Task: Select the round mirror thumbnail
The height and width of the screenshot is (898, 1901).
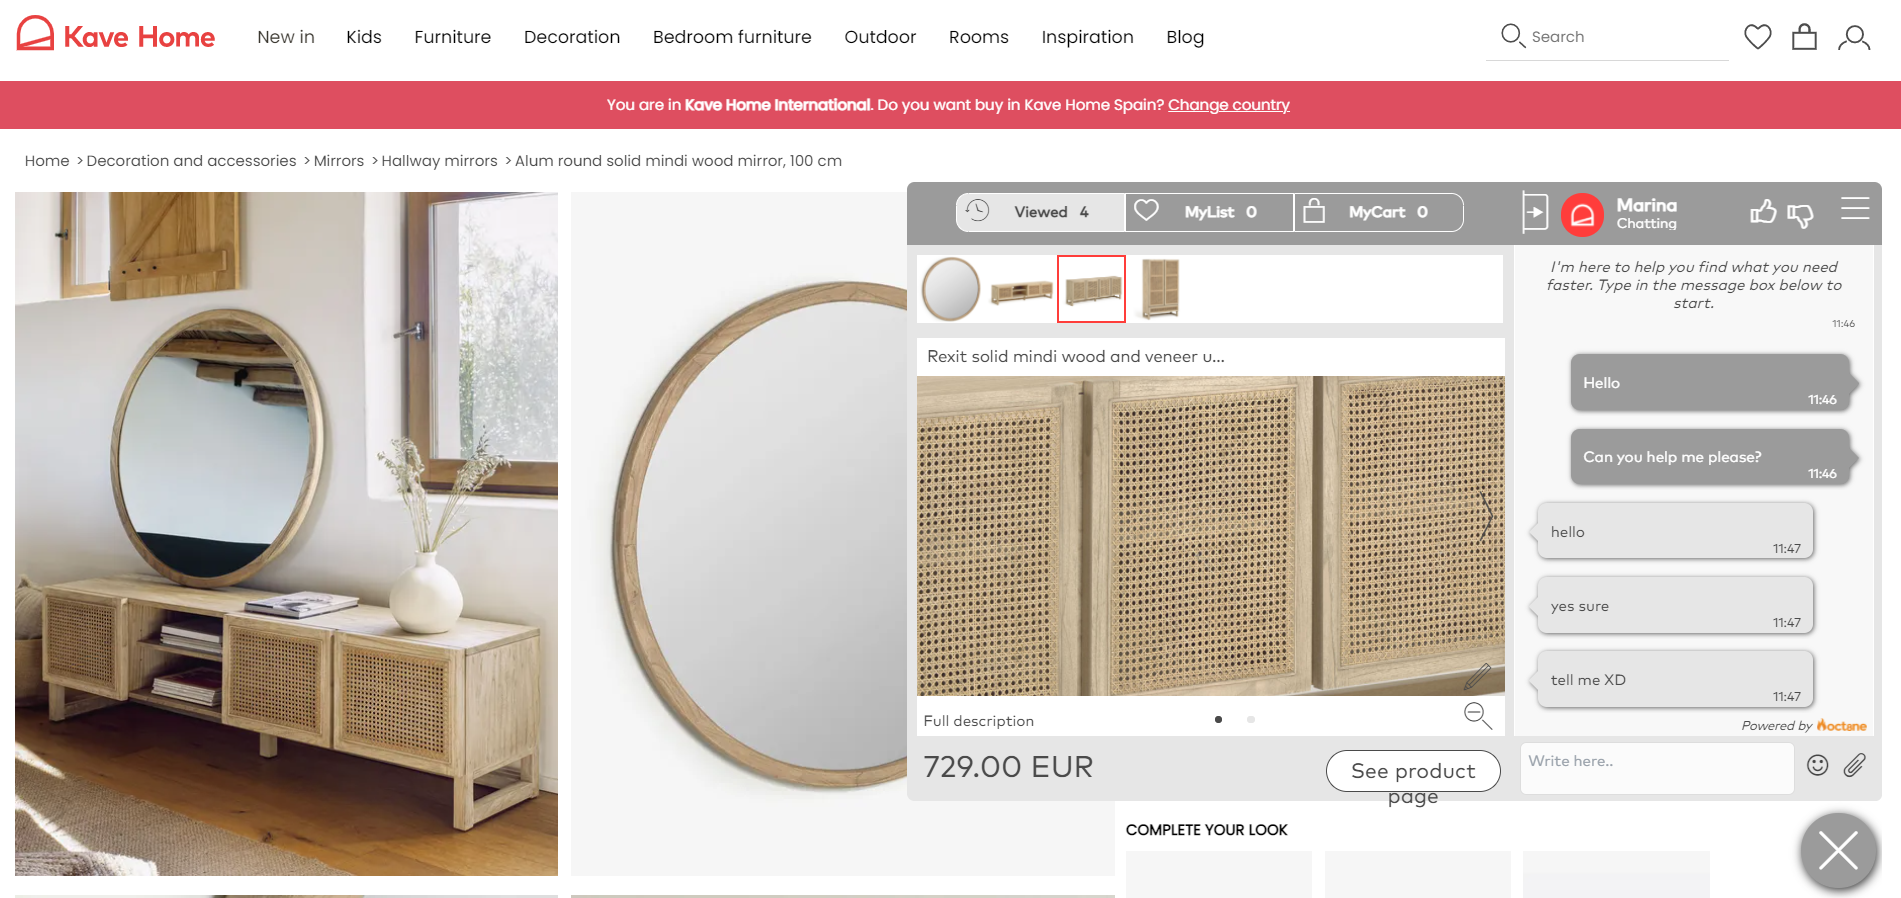Action: 950,289
